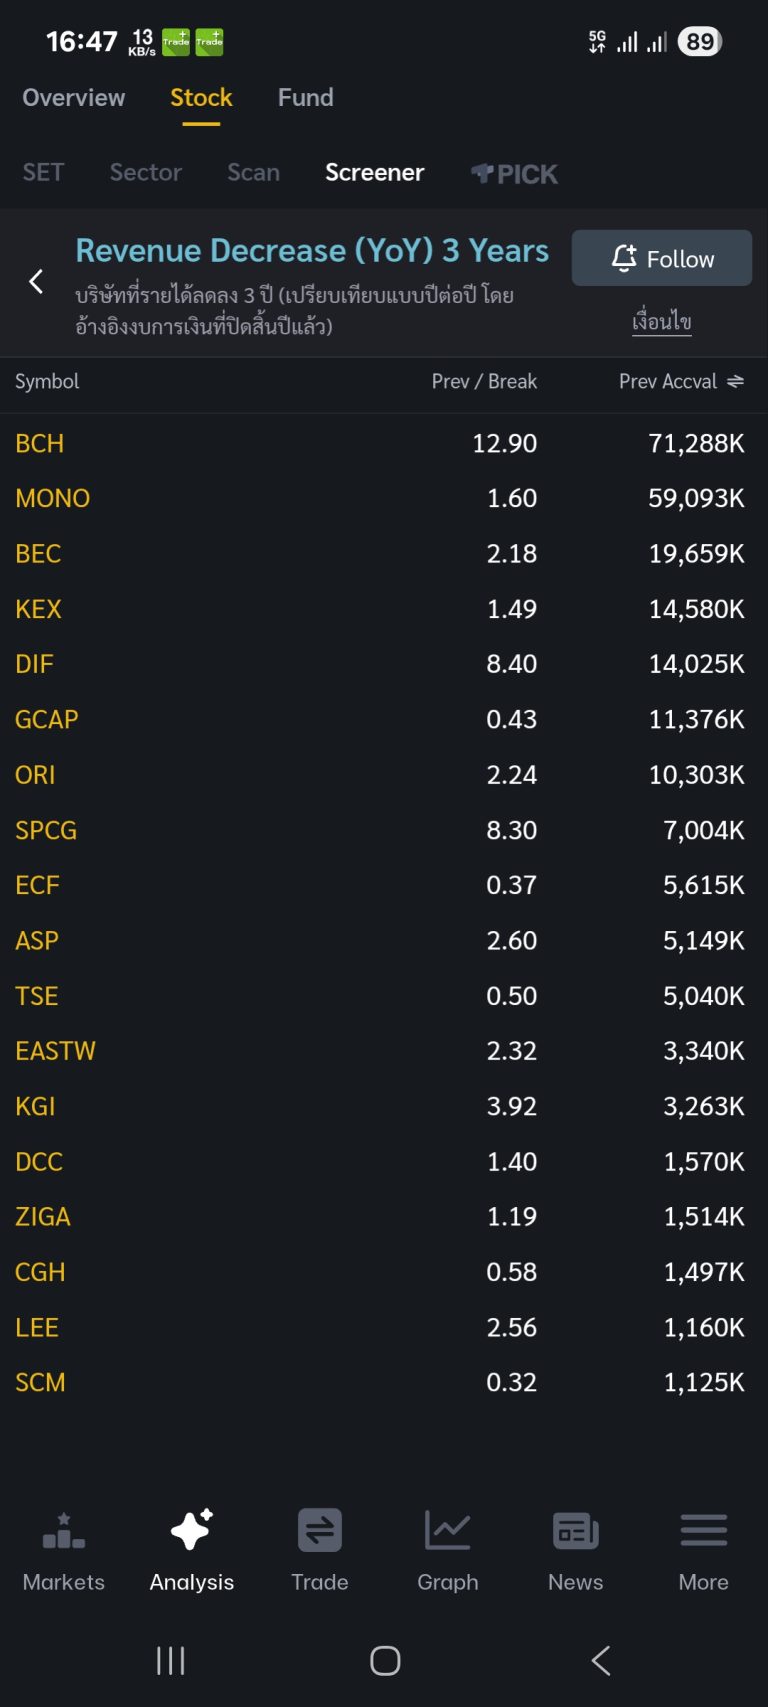Follow this Revenue Decrease screener
This screenshot has width=768, height=1707.
(661, 259)
